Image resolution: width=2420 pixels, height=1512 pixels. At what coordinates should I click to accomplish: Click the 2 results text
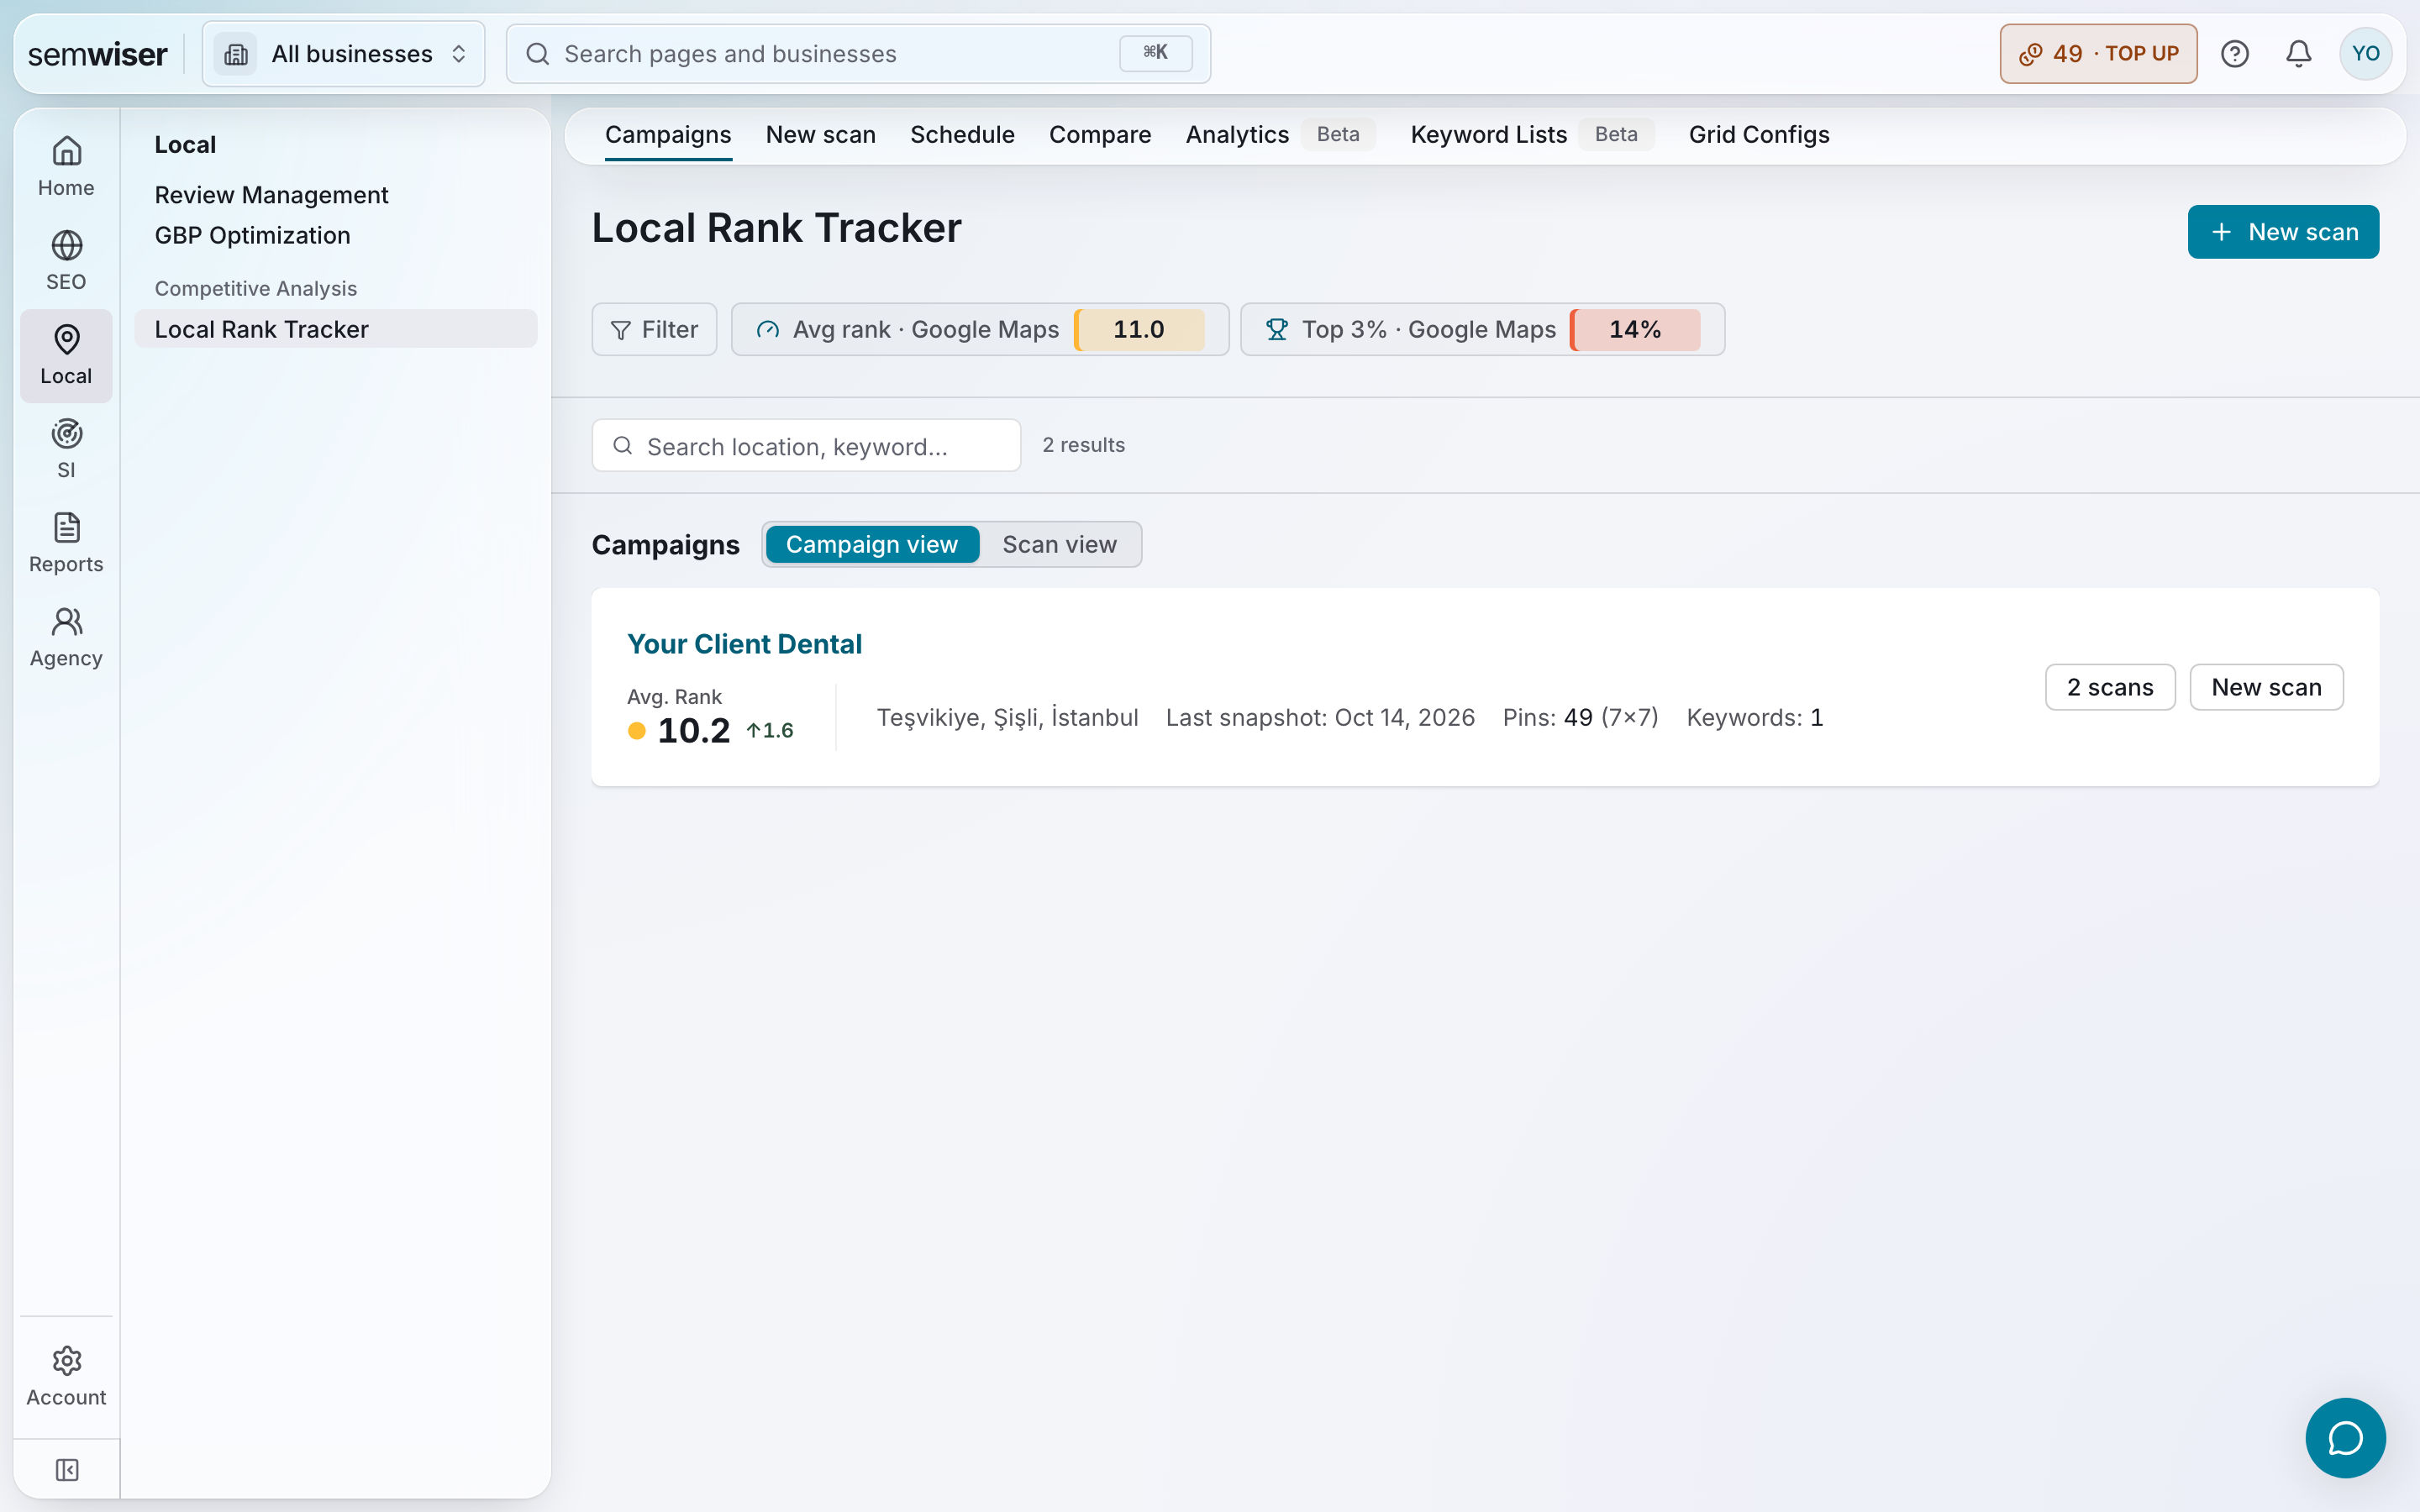point(1083,445)
